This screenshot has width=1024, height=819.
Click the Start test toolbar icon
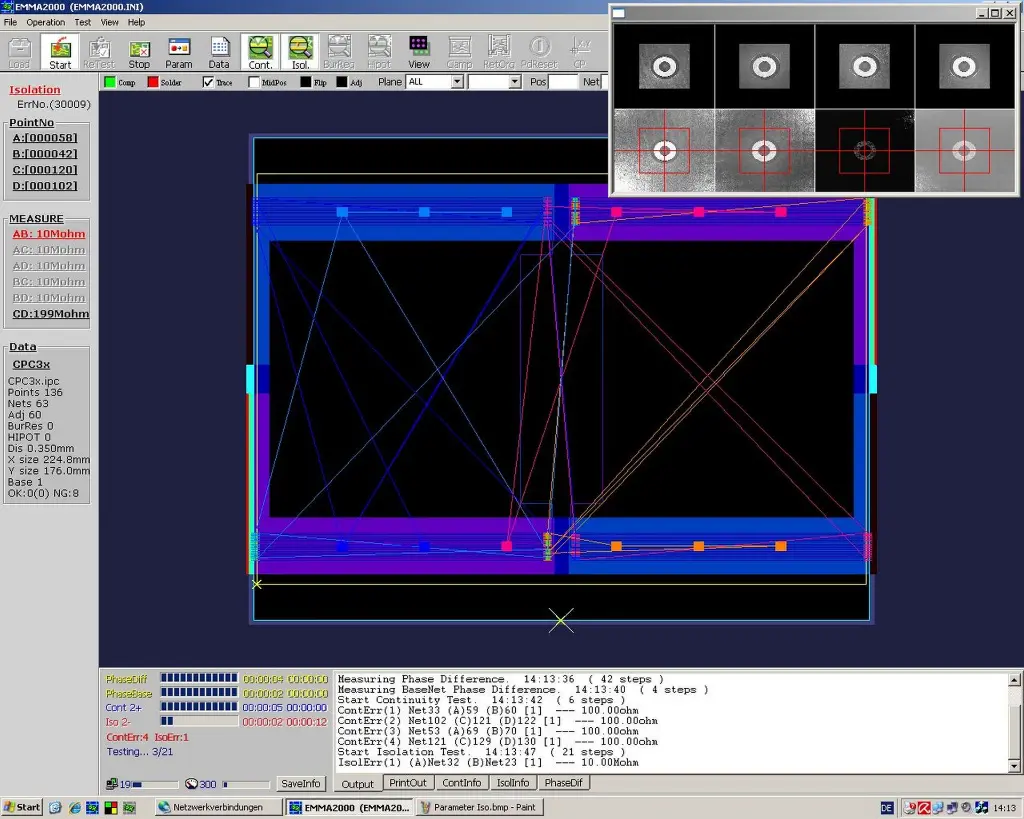(x=60, y=52)
